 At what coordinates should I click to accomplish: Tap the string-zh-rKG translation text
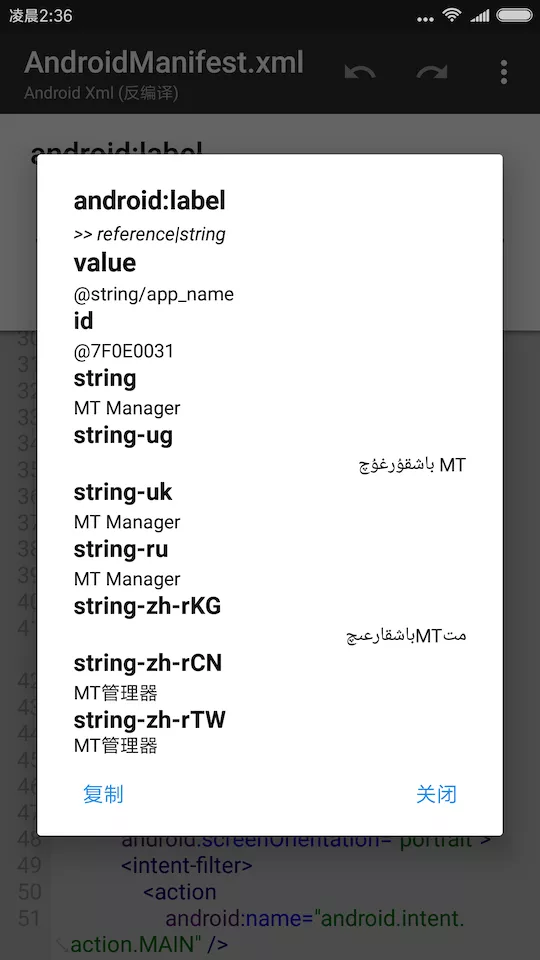point(407,636)
